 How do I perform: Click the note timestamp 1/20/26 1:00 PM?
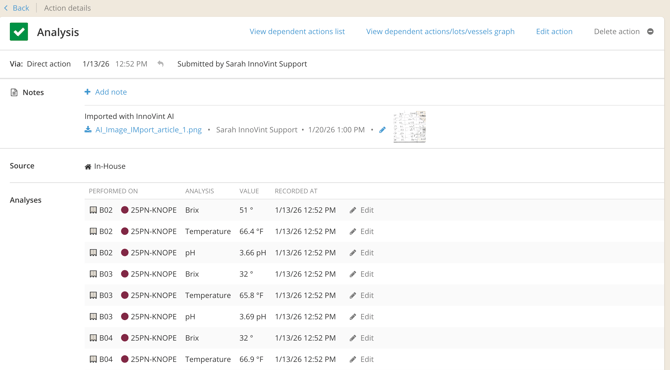pyautogui.click(x=336, y=130)
